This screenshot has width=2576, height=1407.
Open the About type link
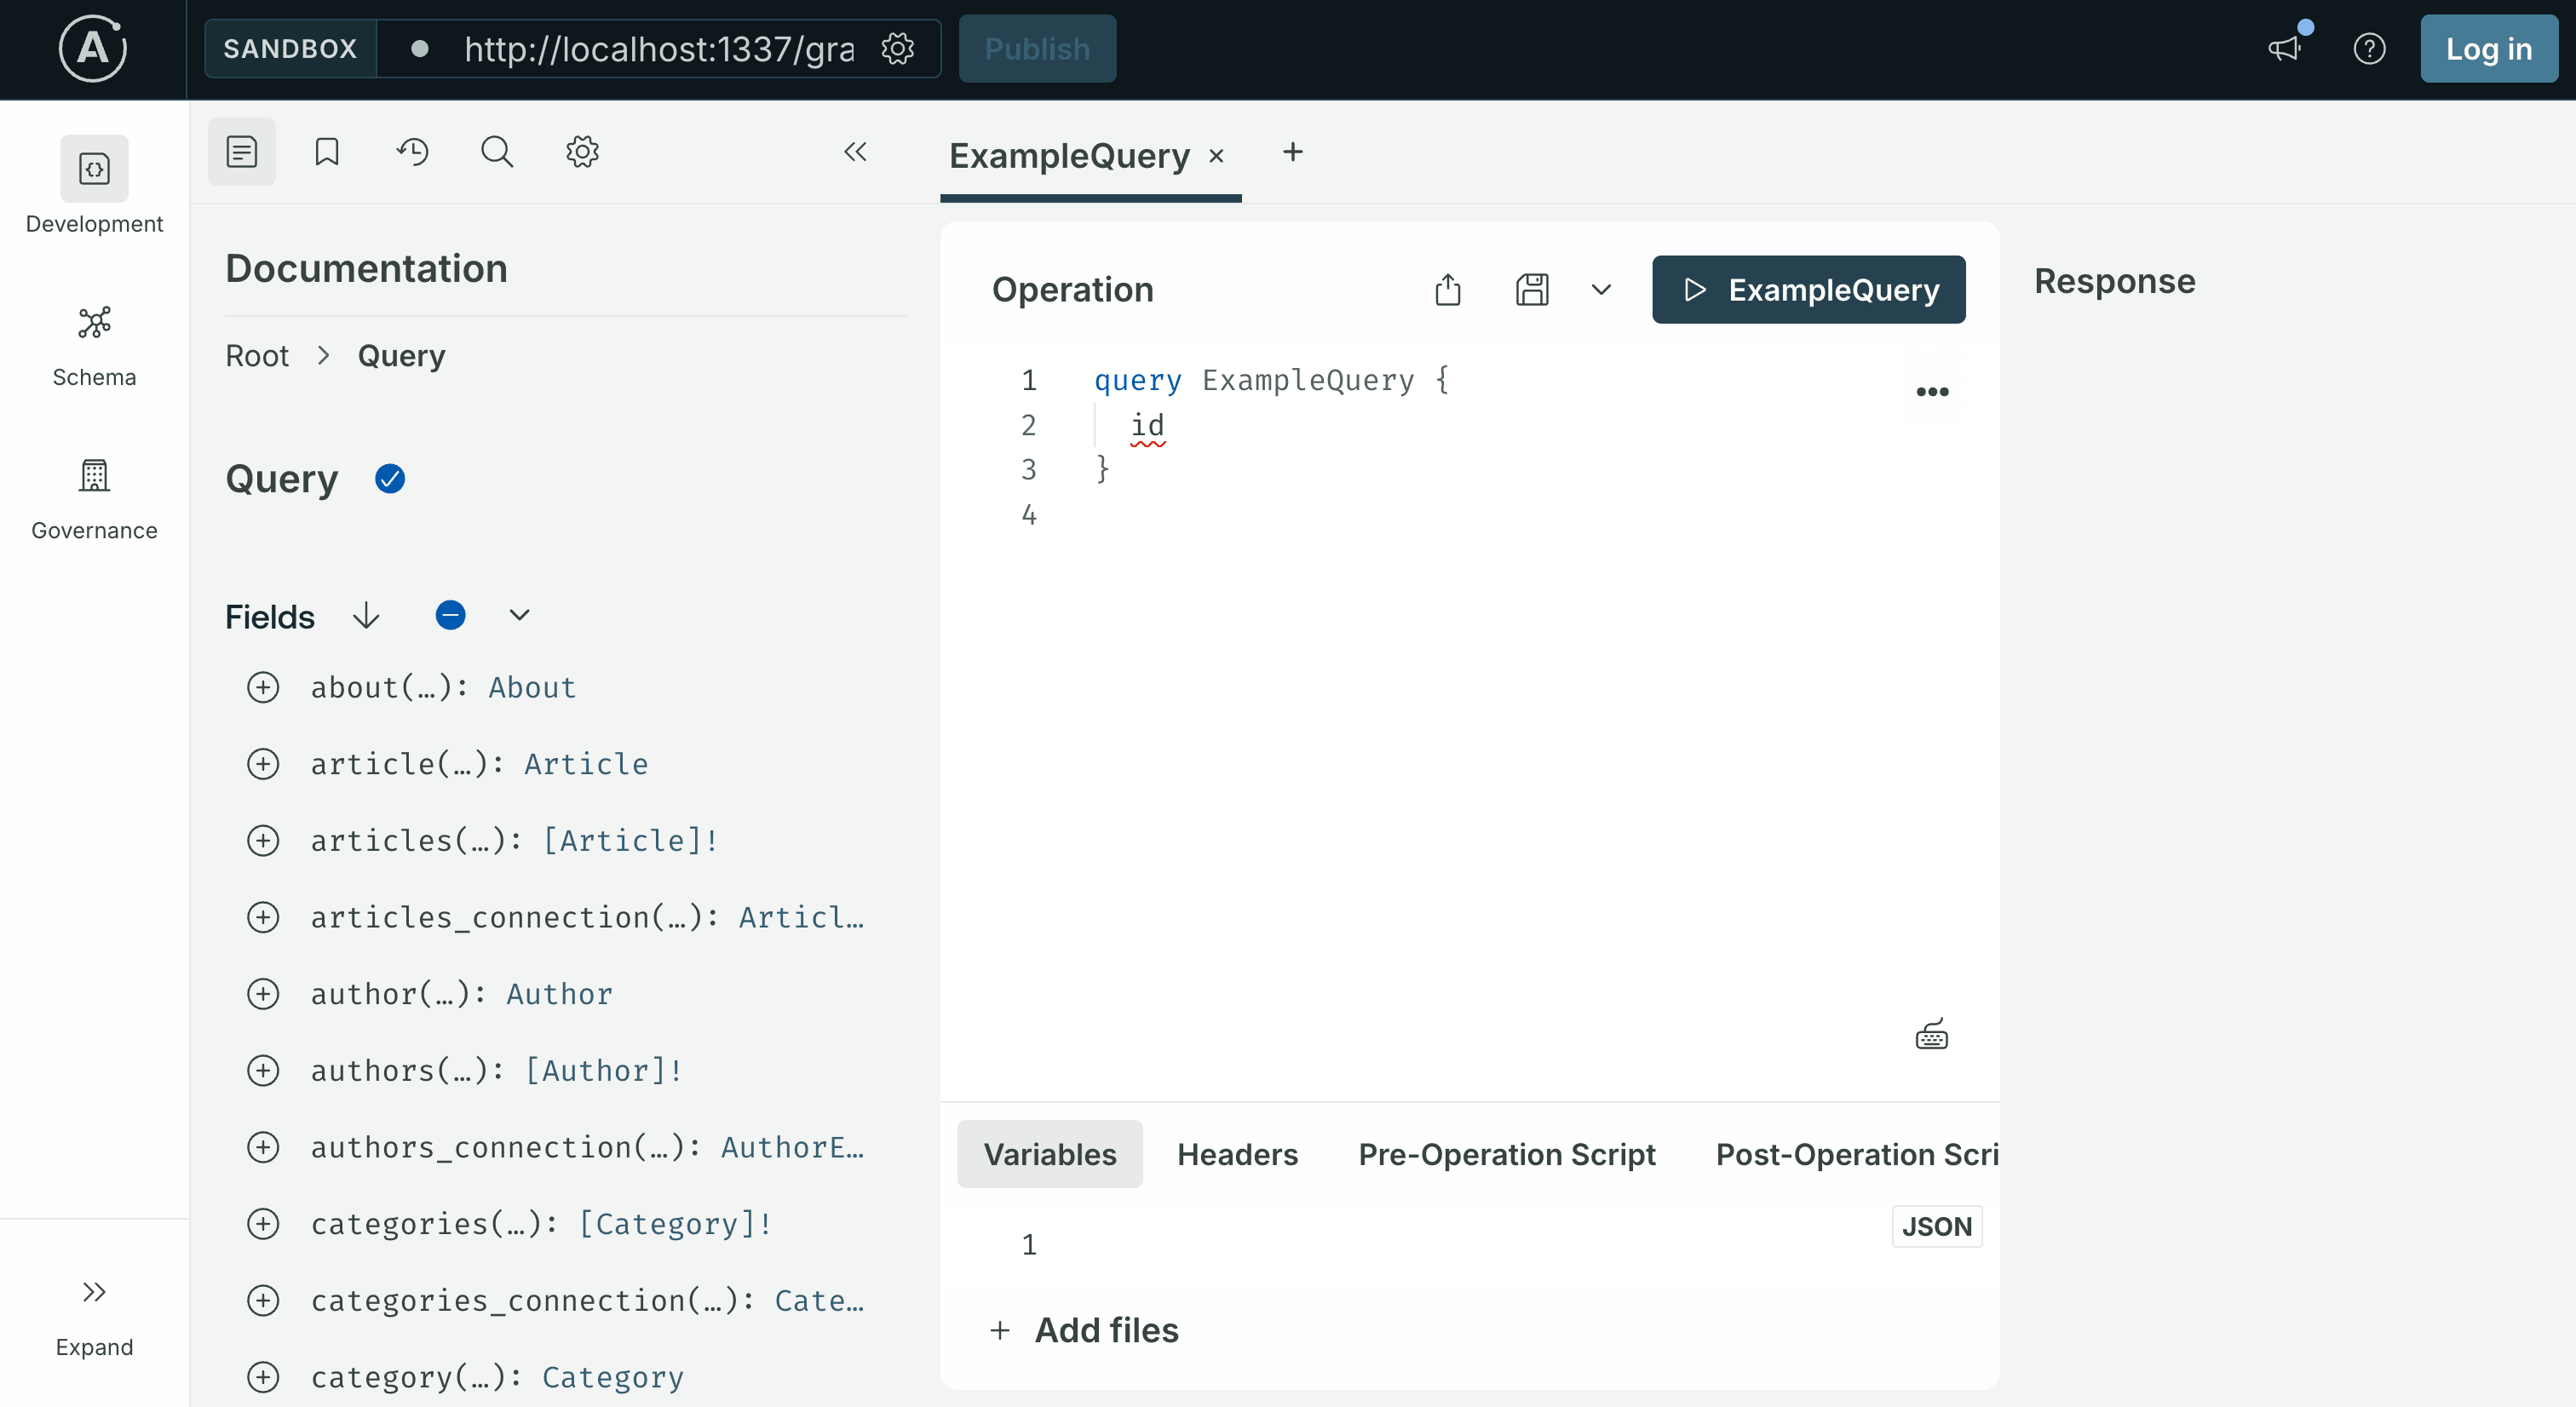click(x=532, y=688)
